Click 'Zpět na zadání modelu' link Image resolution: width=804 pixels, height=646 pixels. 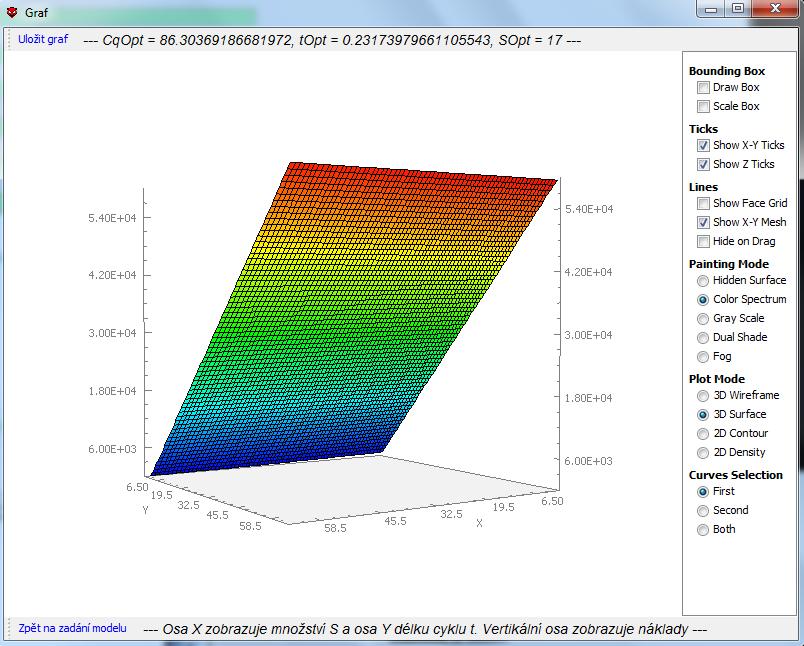(x=72, y=628)
